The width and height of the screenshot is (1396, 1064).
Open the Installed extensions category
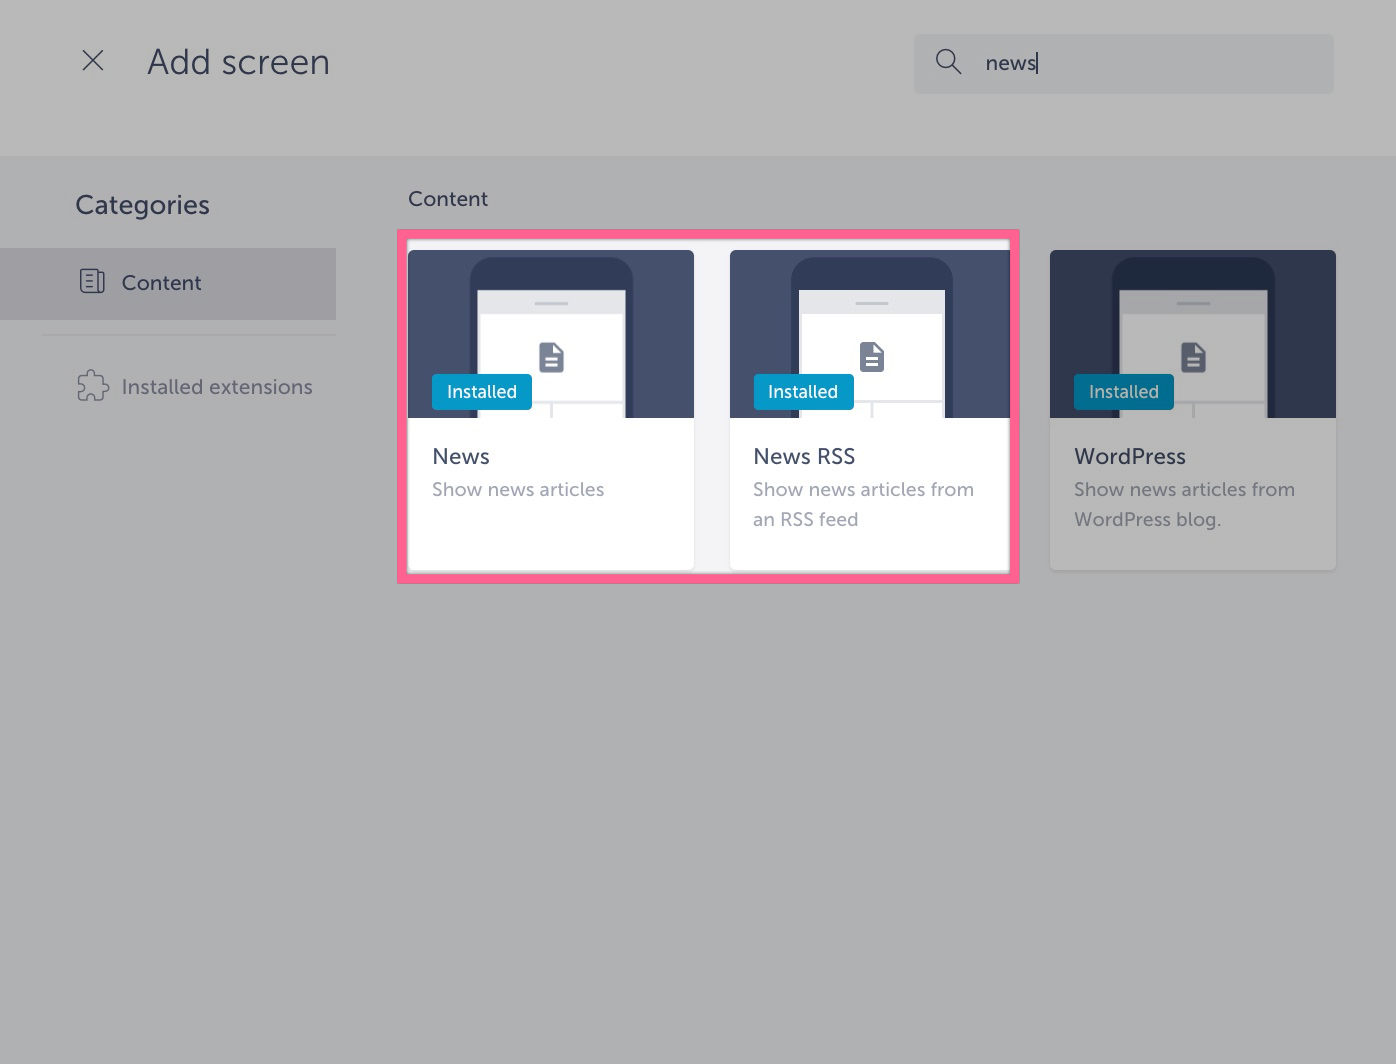click(x=216, y=387)
